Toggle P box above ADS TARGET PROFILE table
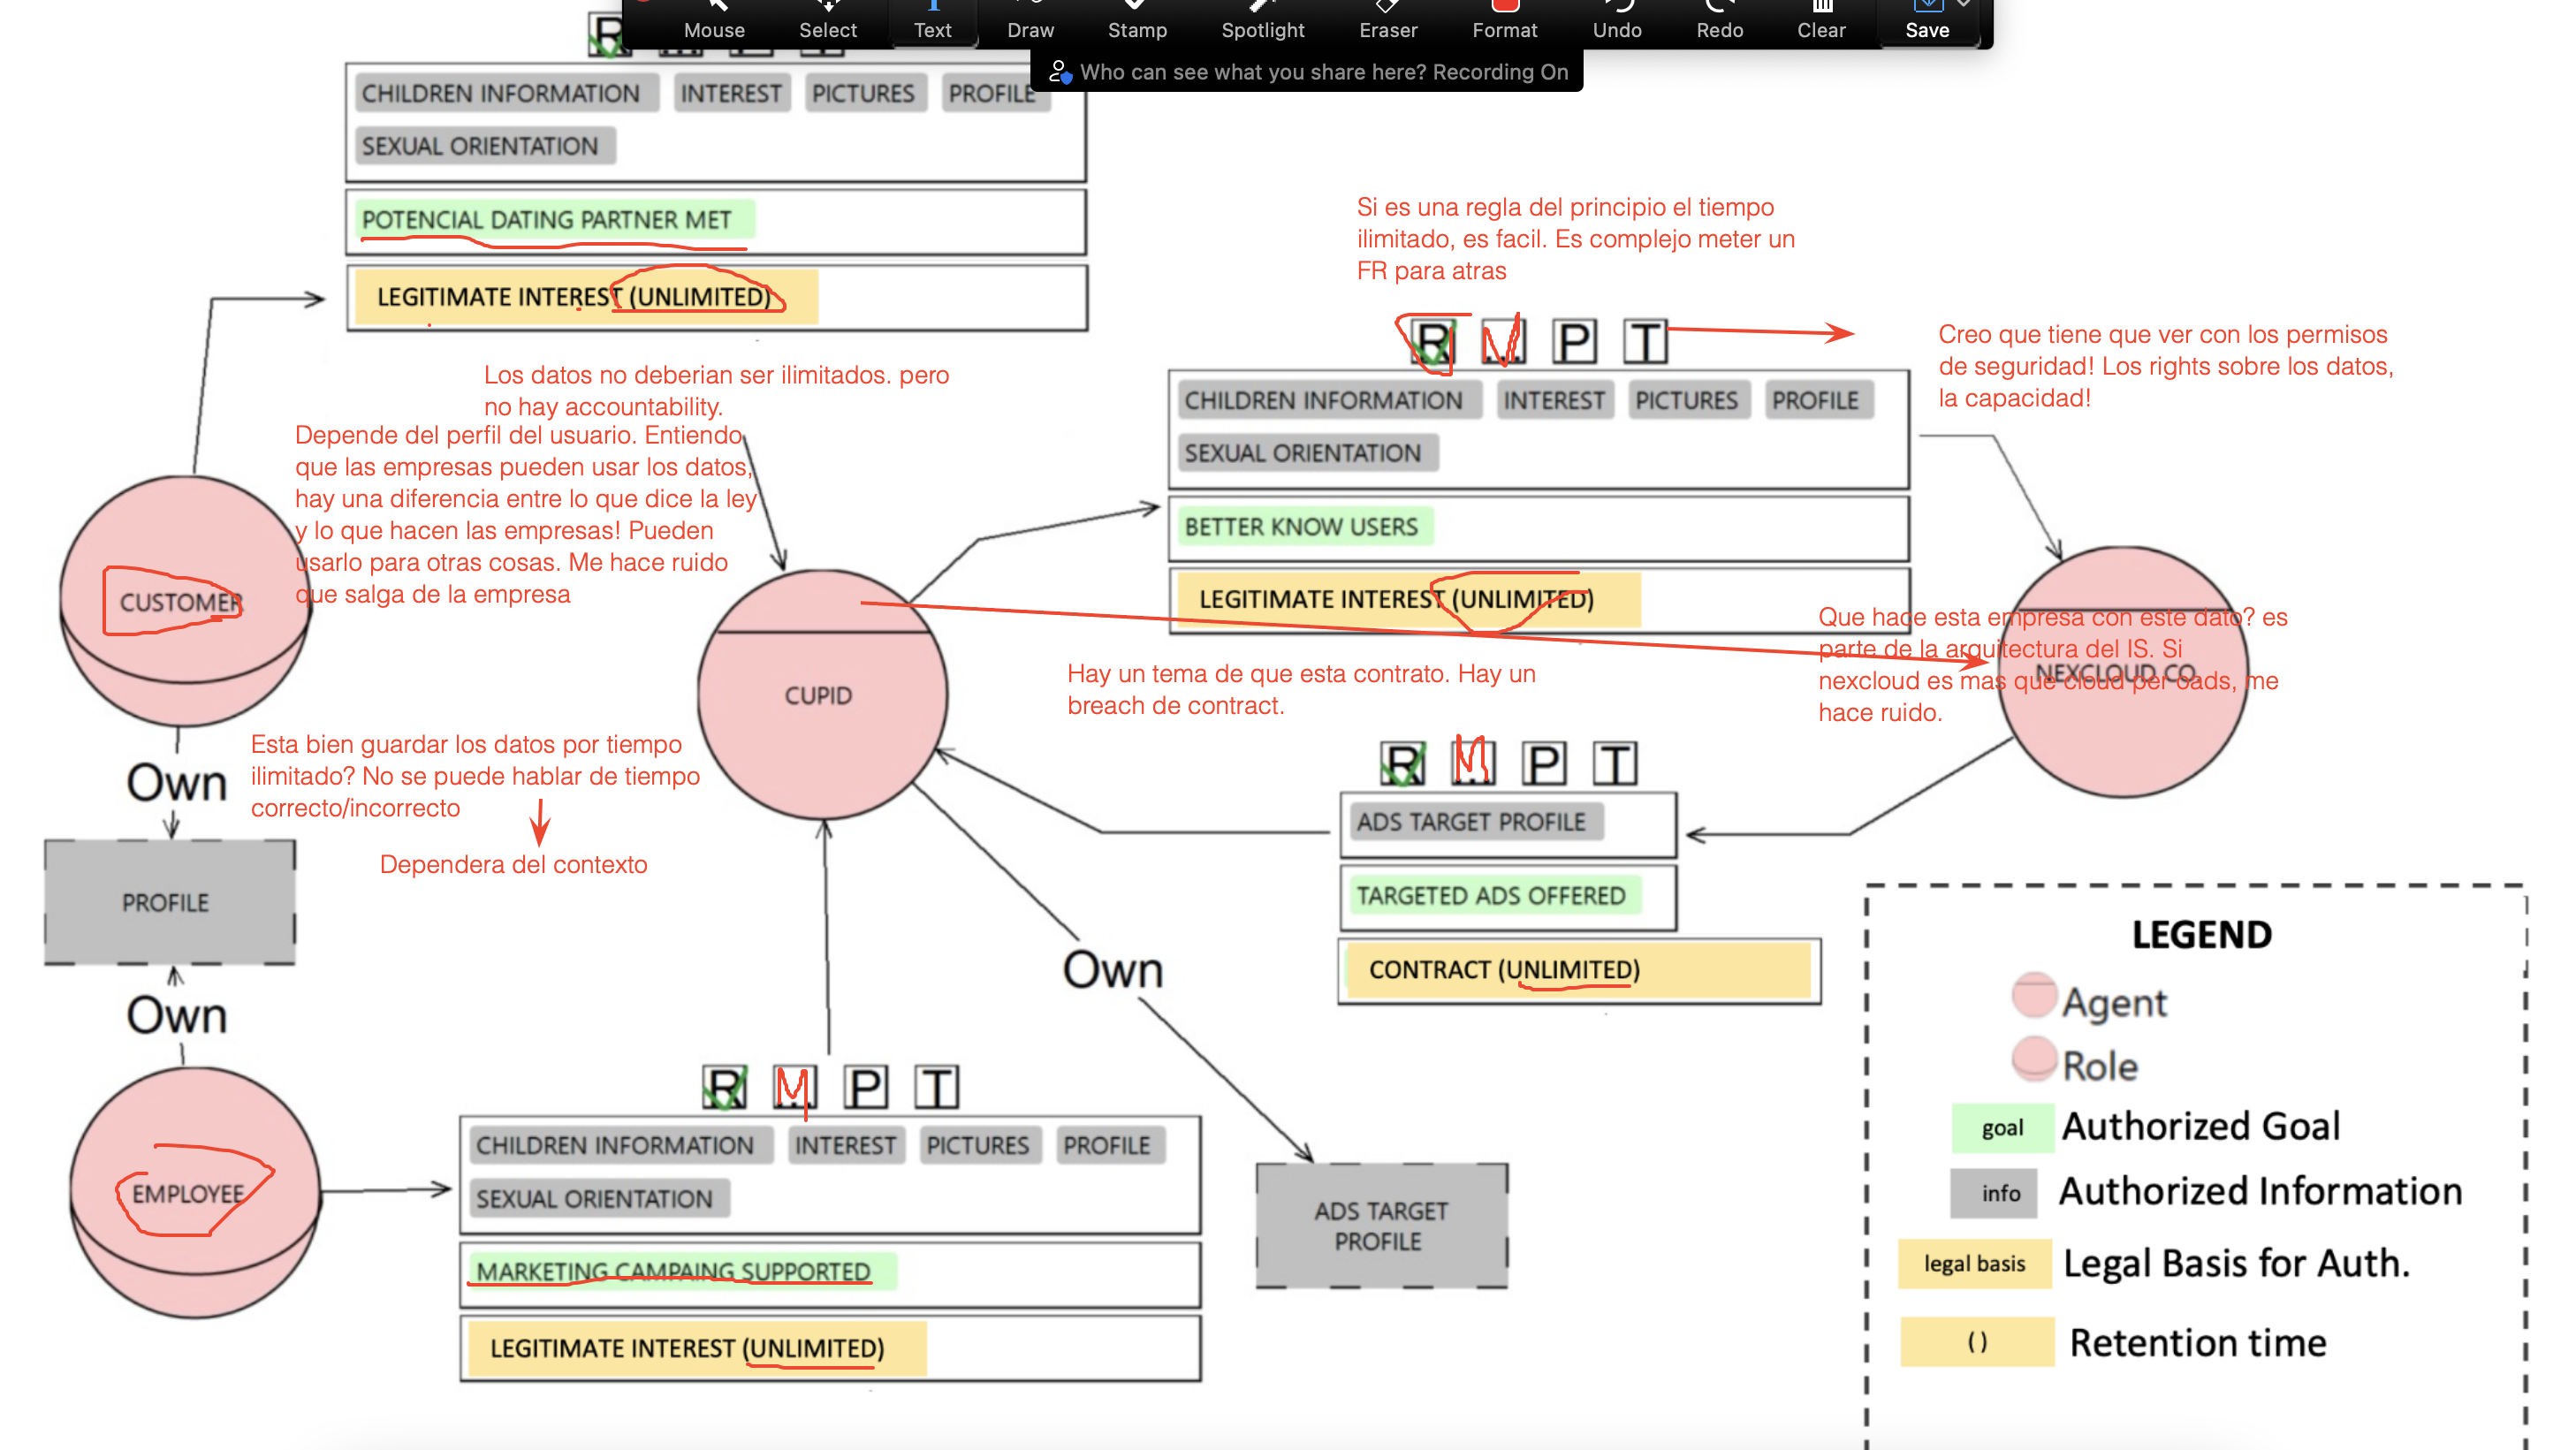Screen dimensions: 2576x1450 (x=1543, y=765)
